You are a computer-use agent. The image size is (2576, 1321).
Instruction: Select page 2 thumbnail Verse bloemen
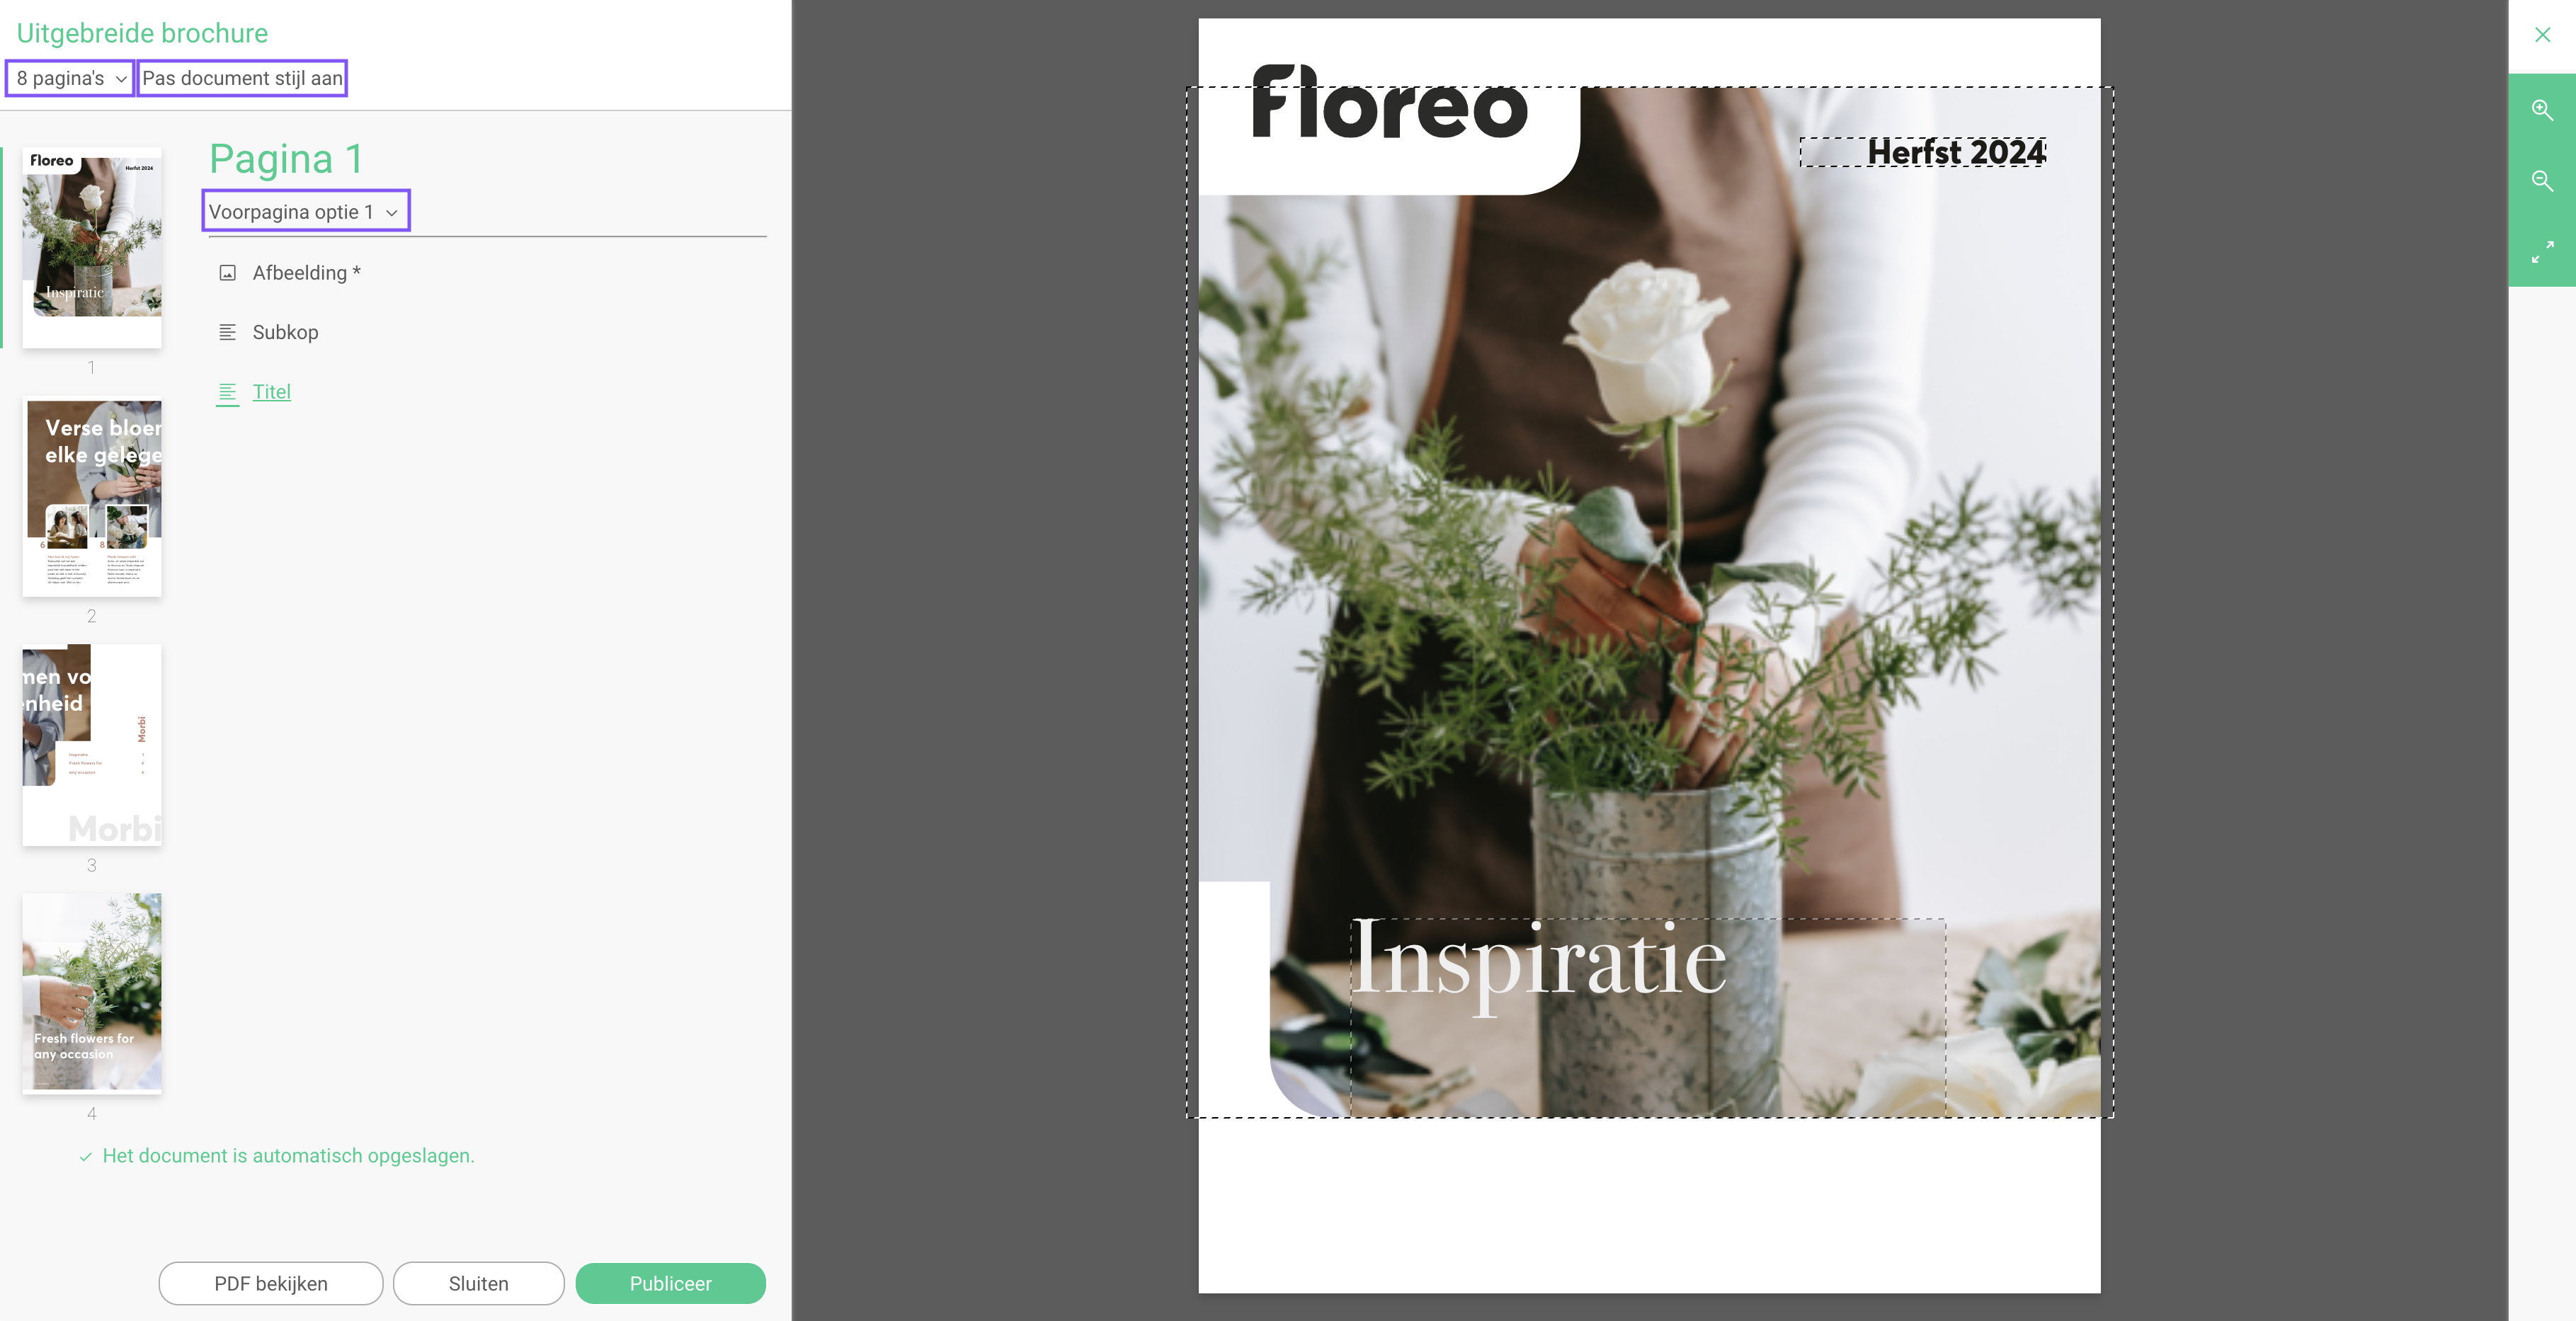pos(92,497)
